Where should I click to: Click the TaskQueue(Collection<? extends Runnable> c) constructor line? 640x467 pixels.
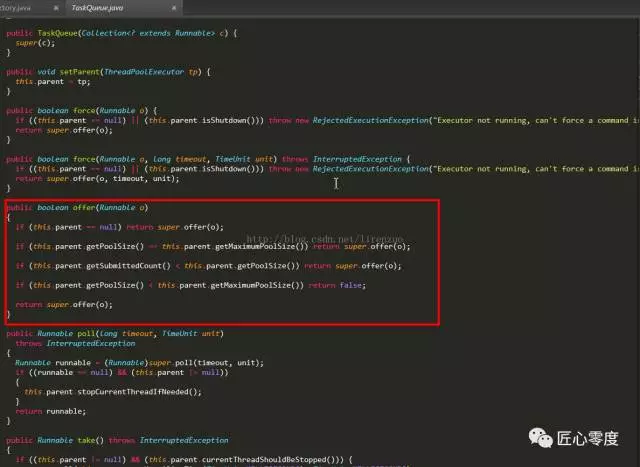[x=122, y=33]
